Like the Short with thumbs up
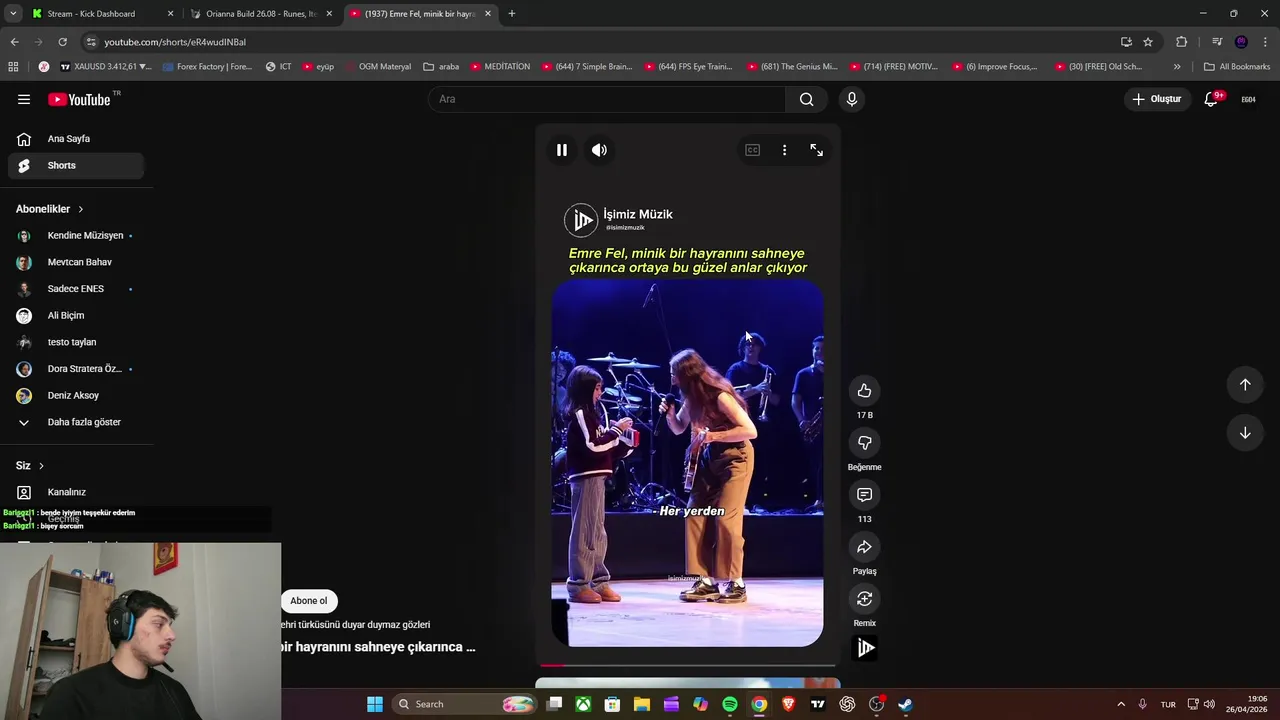The height and width of the screenshot is (720, 1280). 864,391
